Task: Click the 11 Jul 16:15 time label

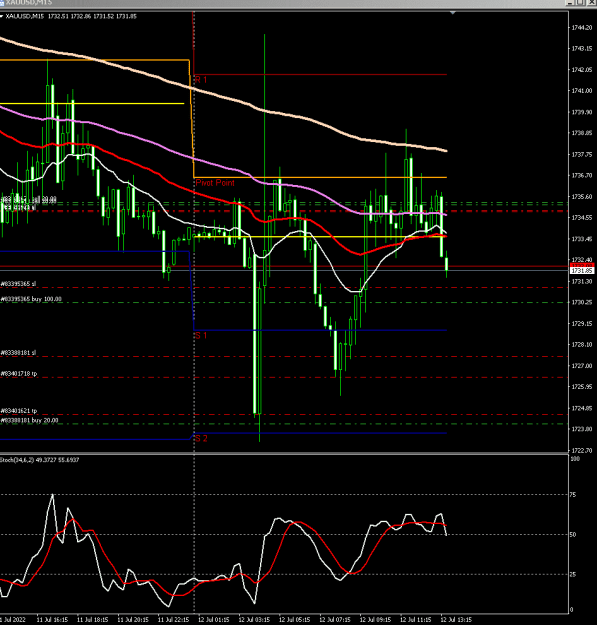Action: click(52, 620)
